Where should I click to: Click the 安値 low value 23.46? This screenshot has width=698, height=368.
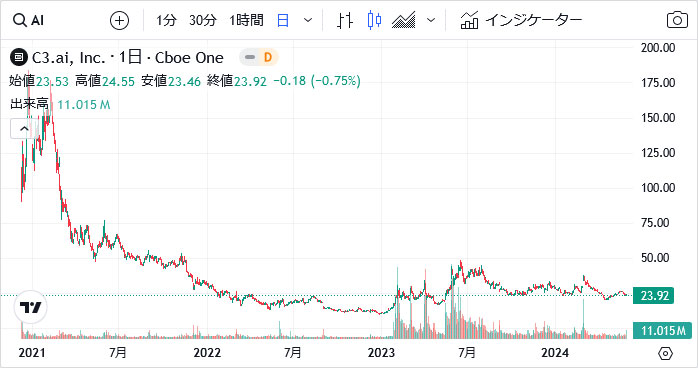[184, 81]
